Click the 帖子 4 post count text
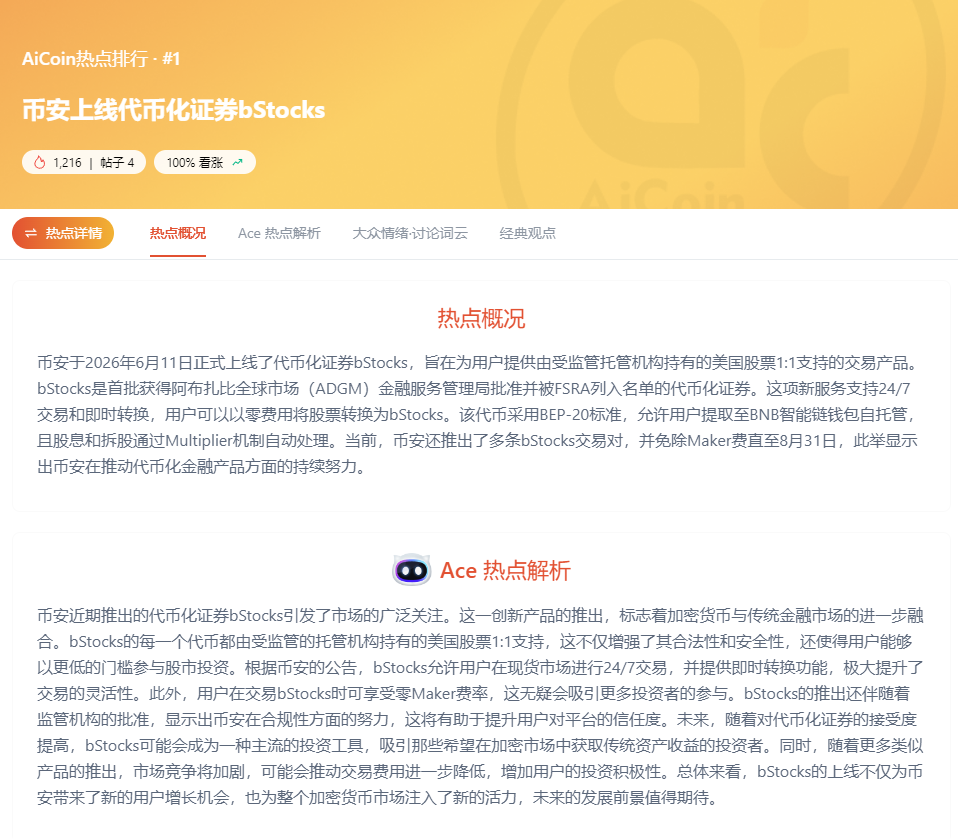Viewport: 958px width, 839px height. [x=117, y=163]
